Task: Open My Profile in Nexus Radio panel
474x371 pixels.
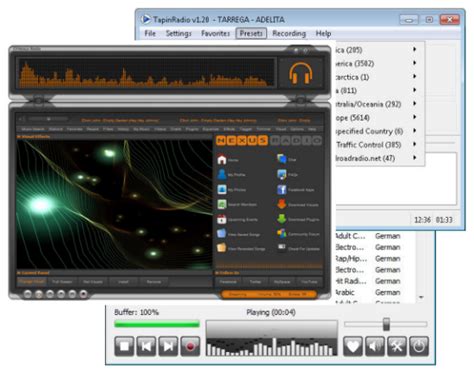Action: [x=222, y=174]
